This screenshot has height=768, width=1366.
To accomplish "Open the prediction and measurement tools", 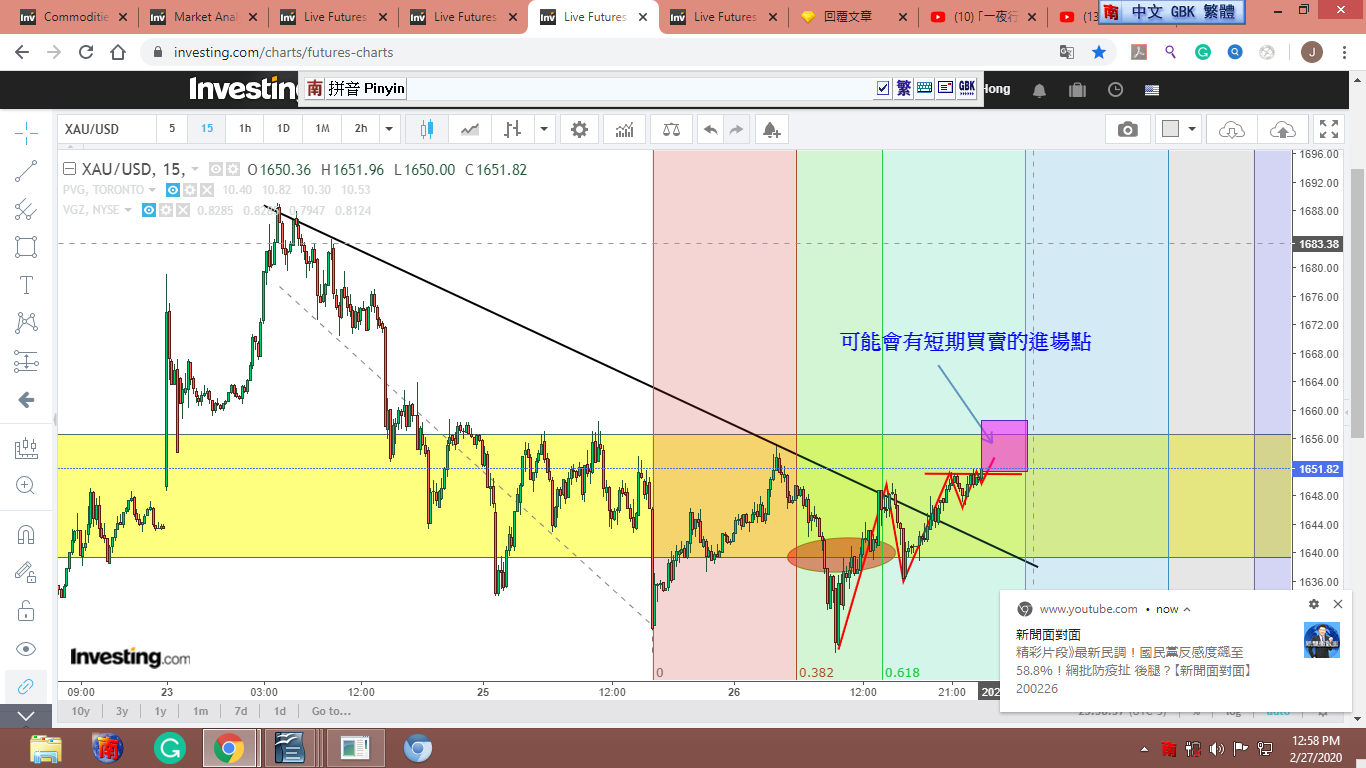I will point(26,361).
